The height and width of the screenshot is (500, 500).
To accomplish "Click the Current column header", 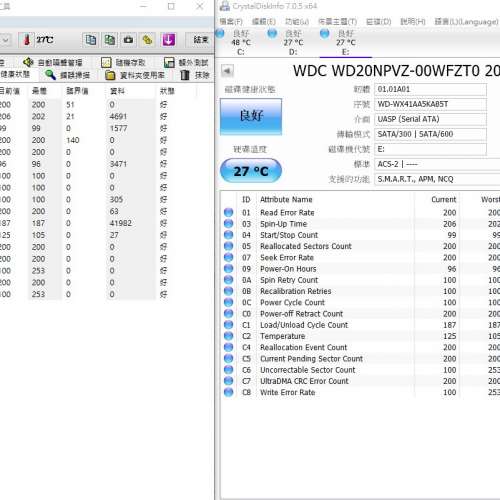I will click(x=443, y=199).
